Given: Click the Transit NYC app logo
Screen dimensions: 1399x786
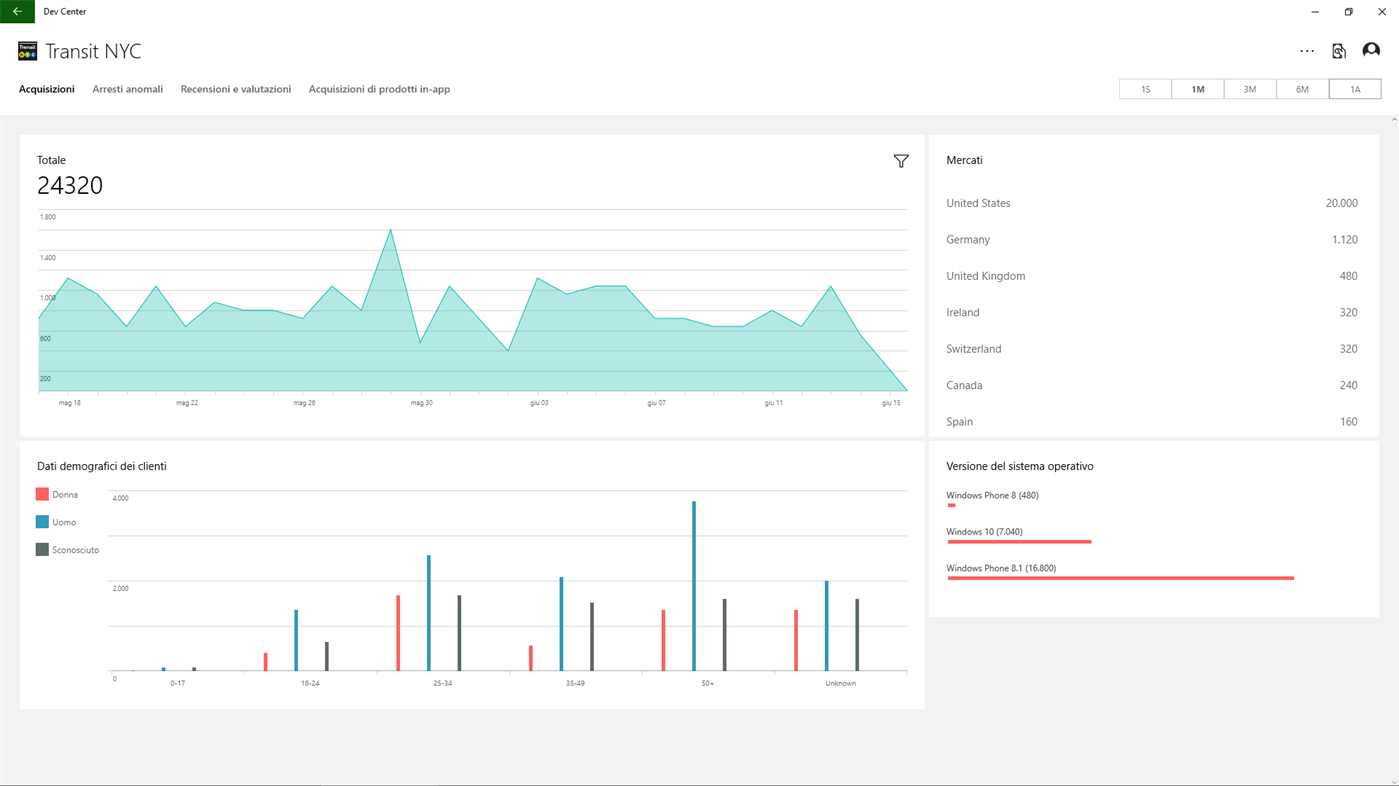Looking at the screenshot, I should [28, 51].
